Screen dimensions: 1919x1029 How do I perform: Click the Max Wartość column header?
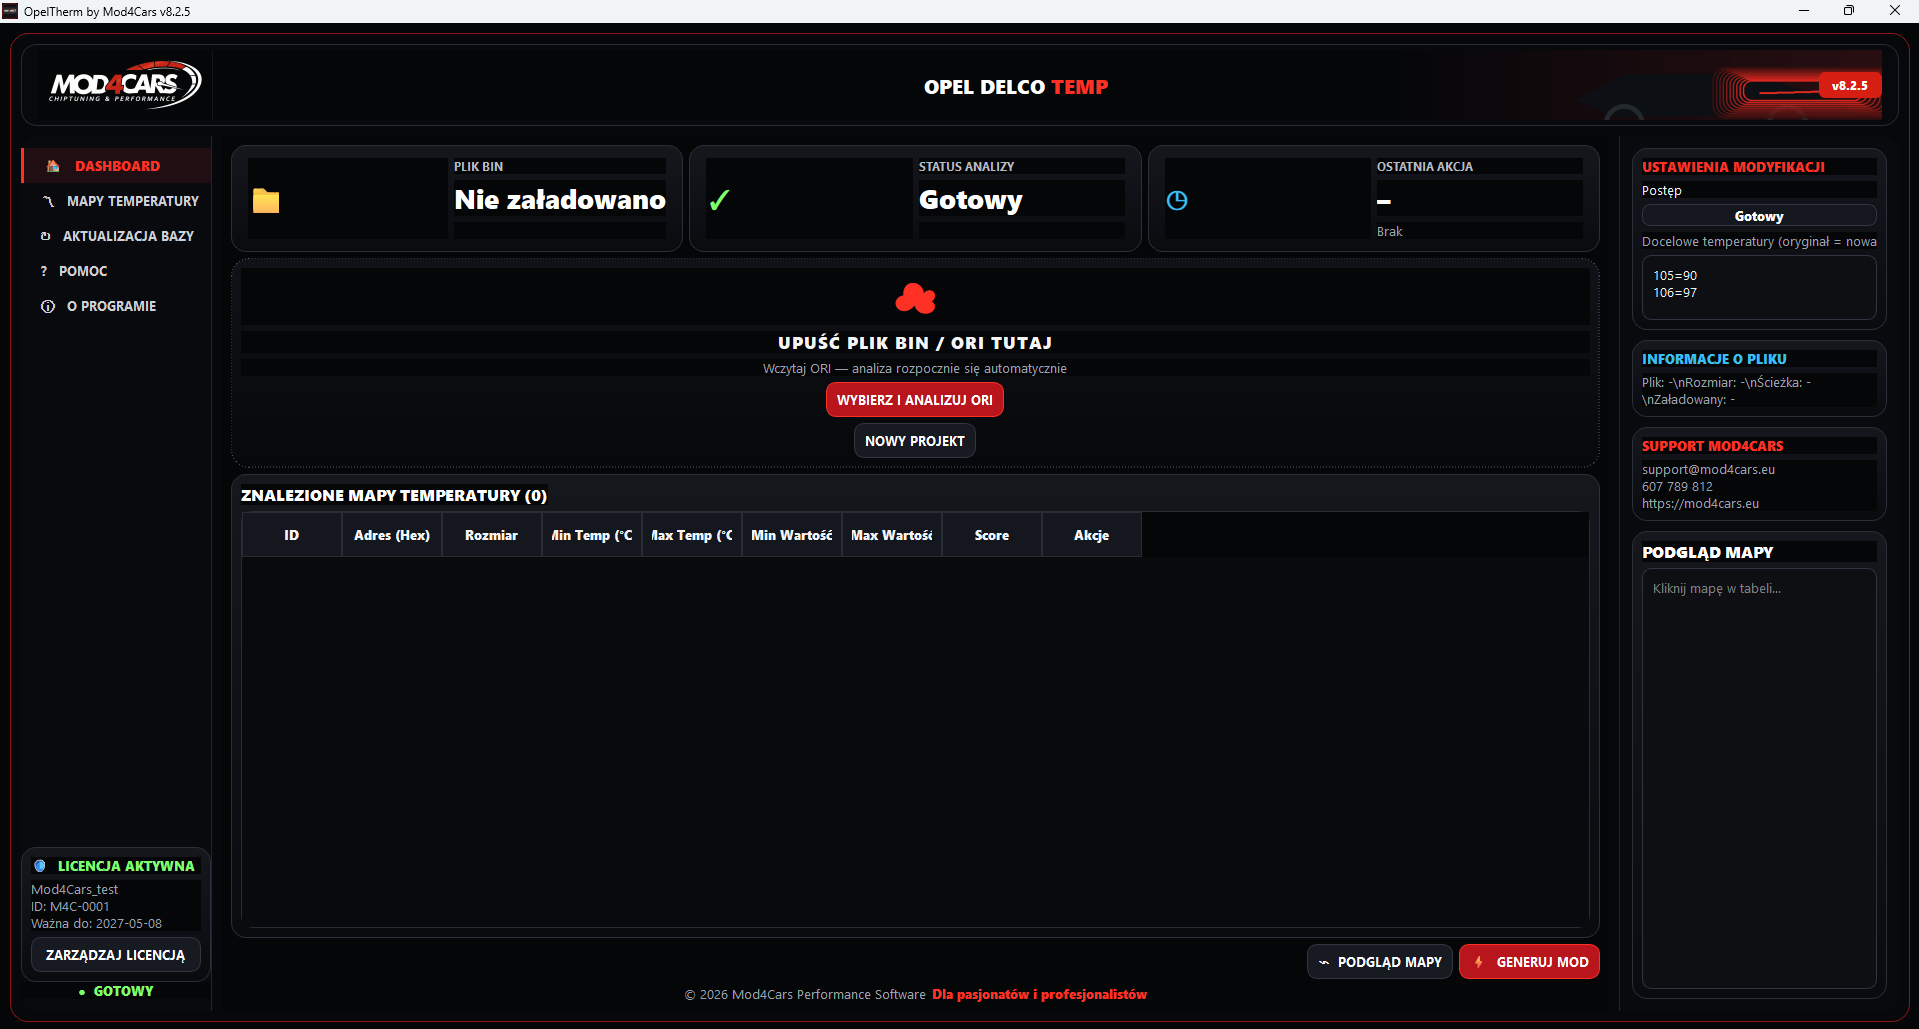(x=892, y=535)
